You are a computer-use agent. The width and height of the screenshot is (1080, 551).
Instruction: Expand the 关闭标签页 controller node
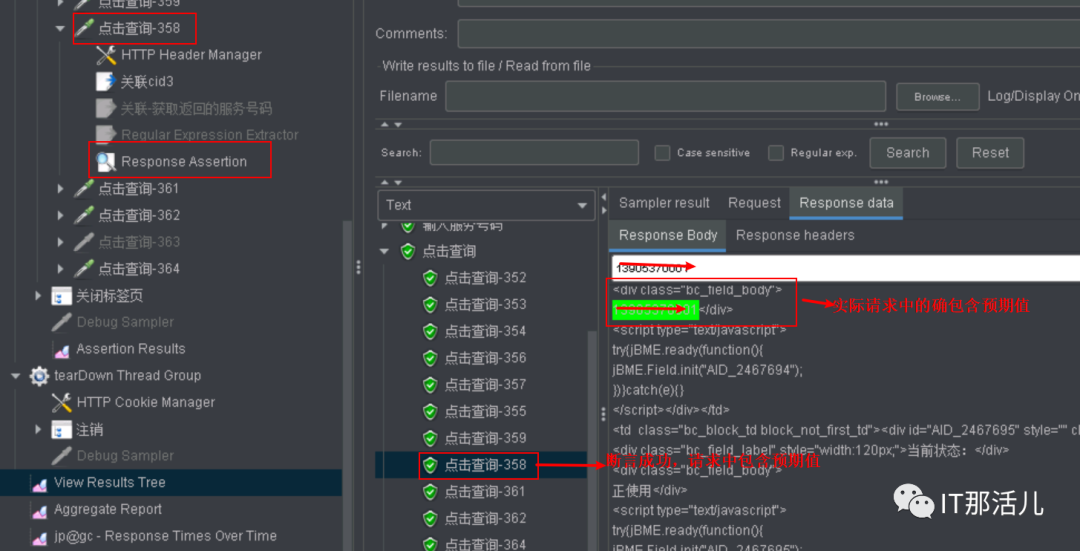39,296
